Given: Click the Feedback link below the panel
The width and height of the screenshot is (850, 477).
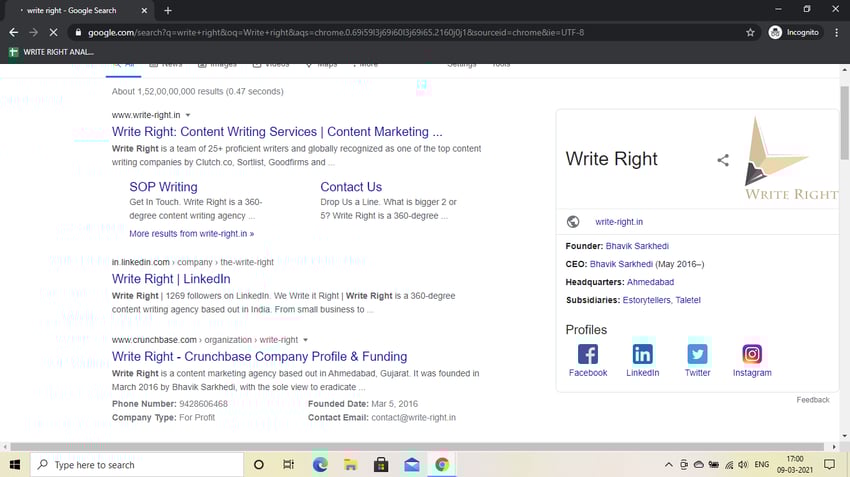Looking at the screenshot, I should (x=813, y=399).
